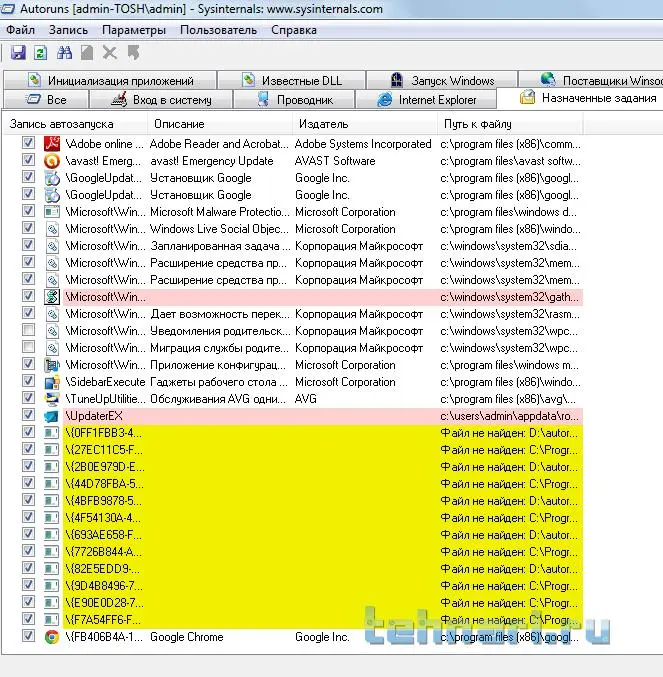Click the {9D4B8496-7... row icon

(52, 585)
